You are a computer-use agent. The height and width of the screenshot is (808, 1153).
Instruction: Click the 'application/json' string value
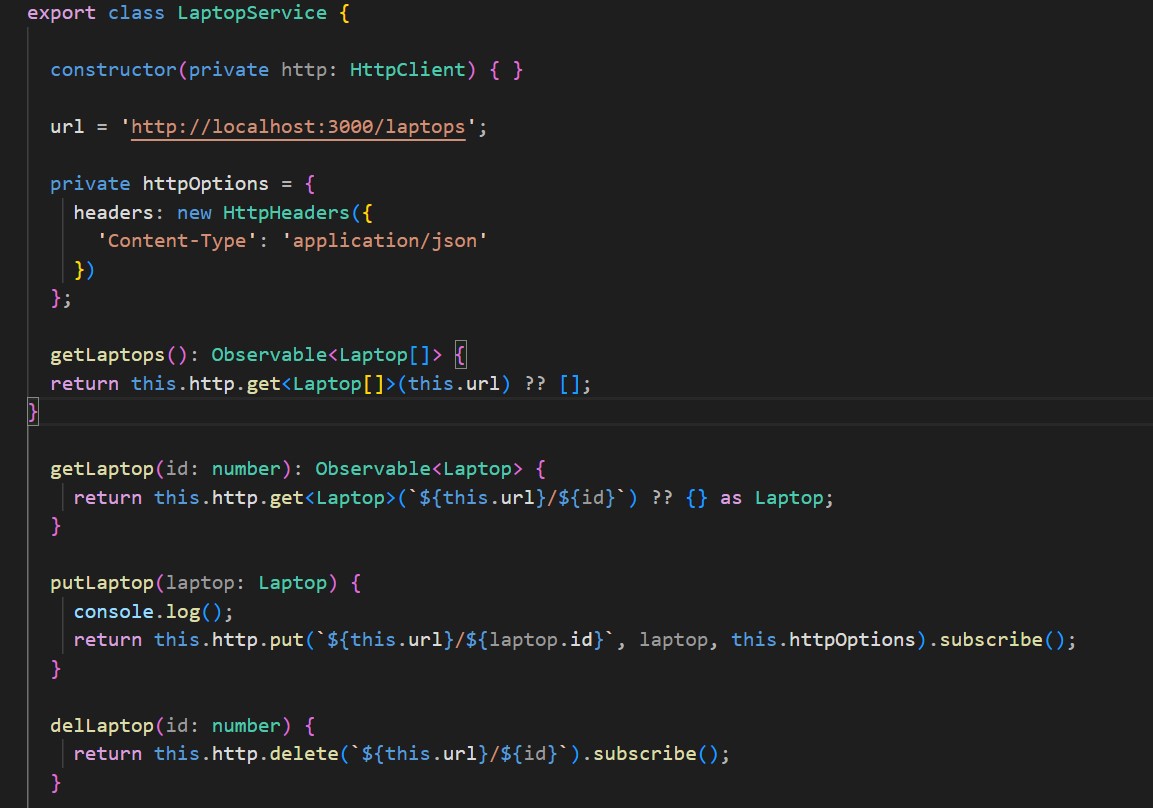point(390,241)
